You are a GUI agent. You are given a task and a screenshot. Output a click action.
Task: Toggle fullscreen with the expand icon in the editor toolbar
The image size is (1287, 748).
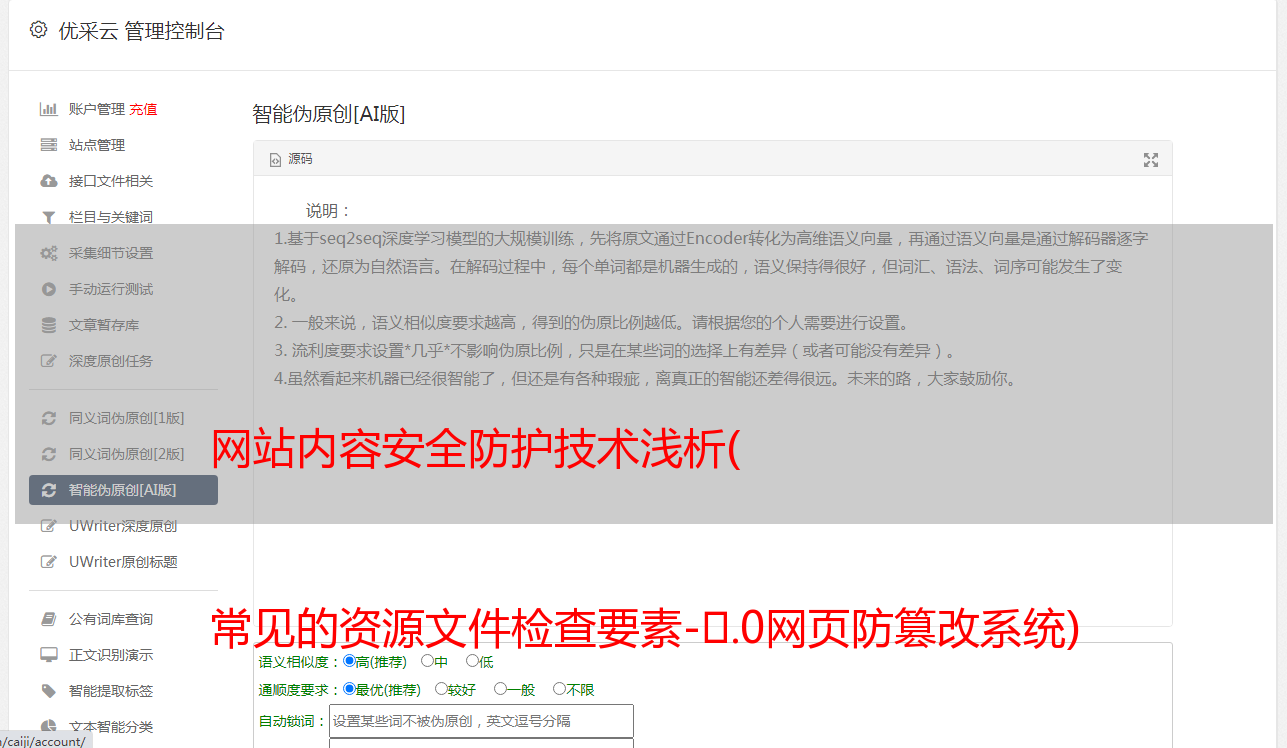coord(1151,160)
